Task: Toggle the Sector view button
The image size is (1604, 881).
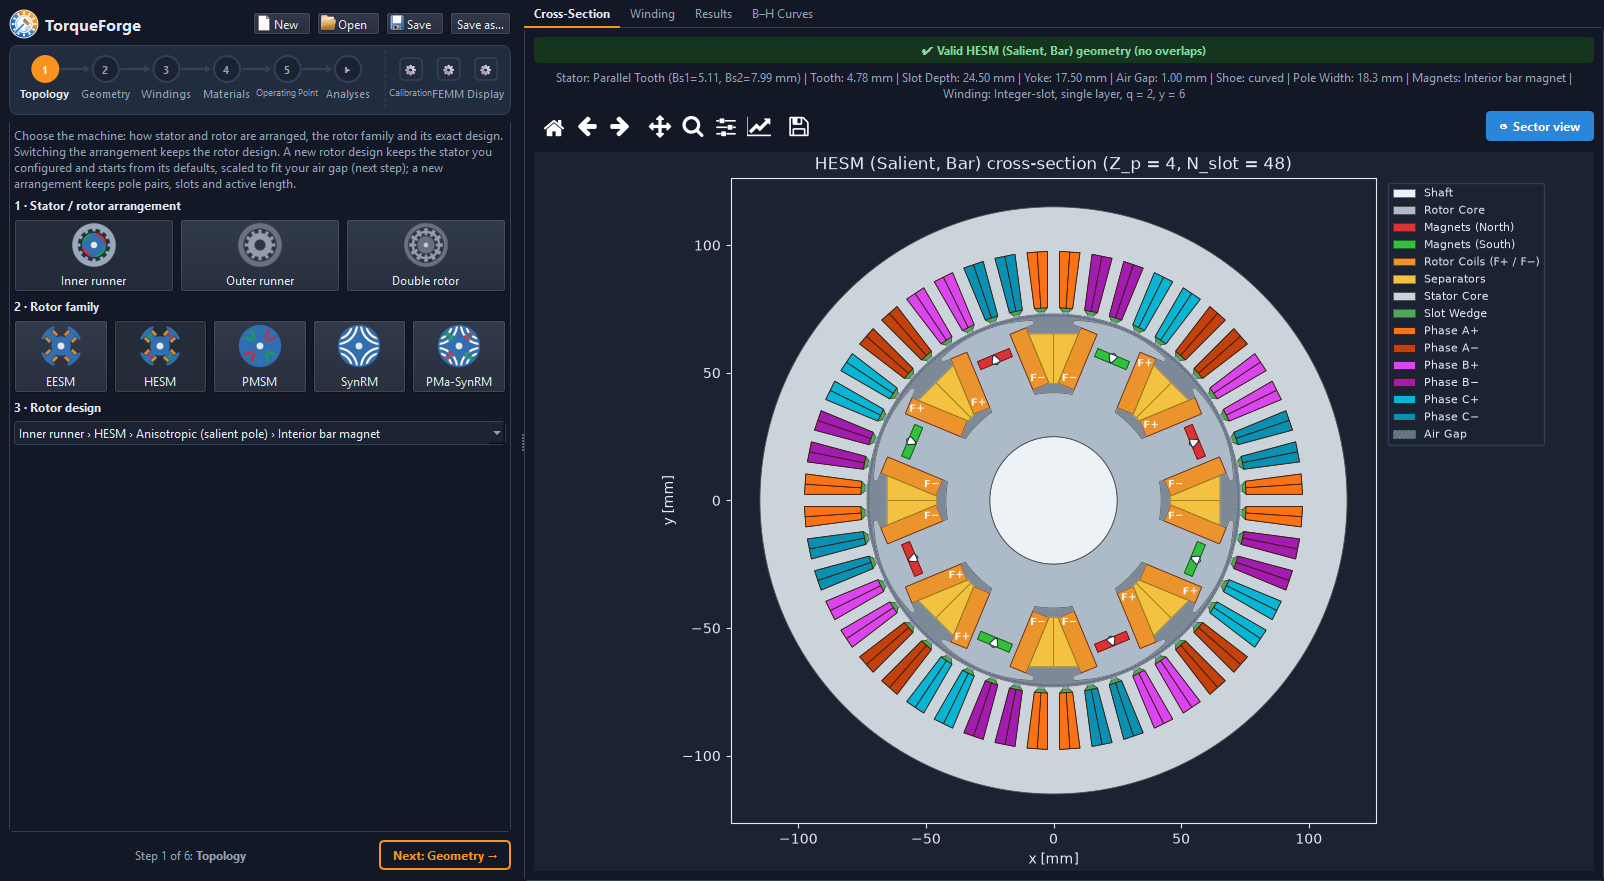Action: (x=1540, y=127)
